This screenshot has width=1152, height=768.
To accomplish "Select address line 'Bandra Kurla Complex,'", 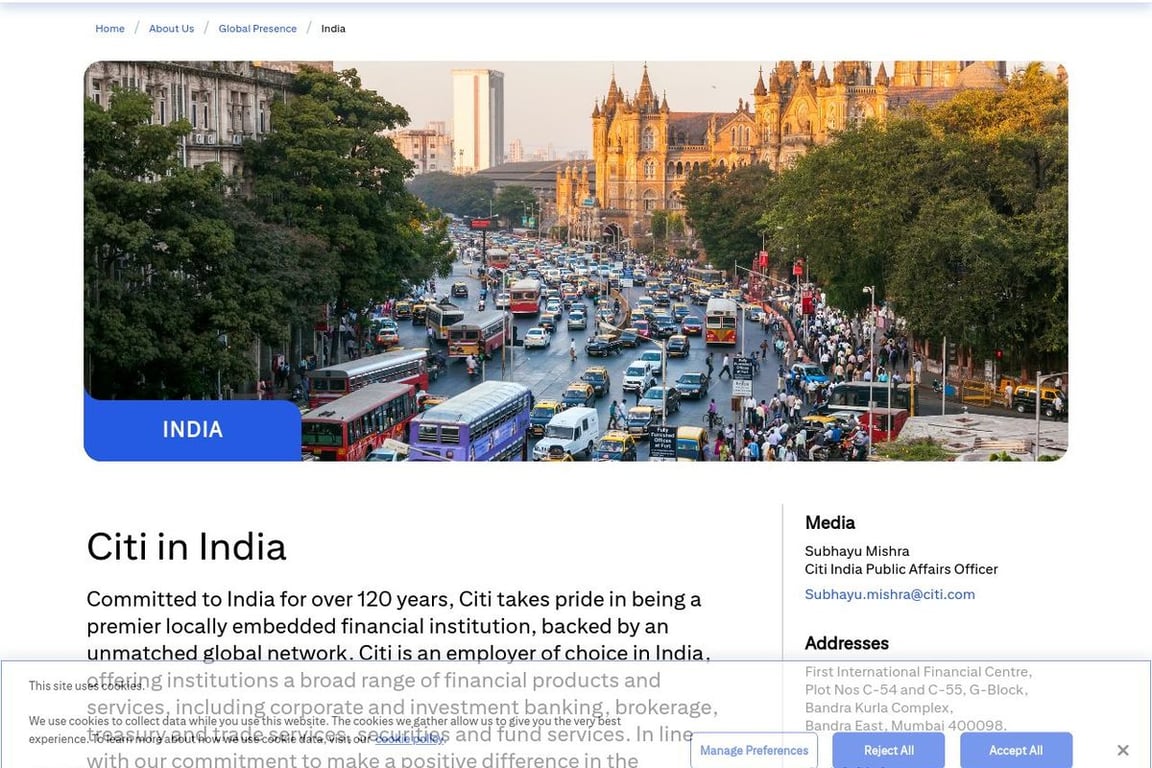I will (x=879, y=708).
